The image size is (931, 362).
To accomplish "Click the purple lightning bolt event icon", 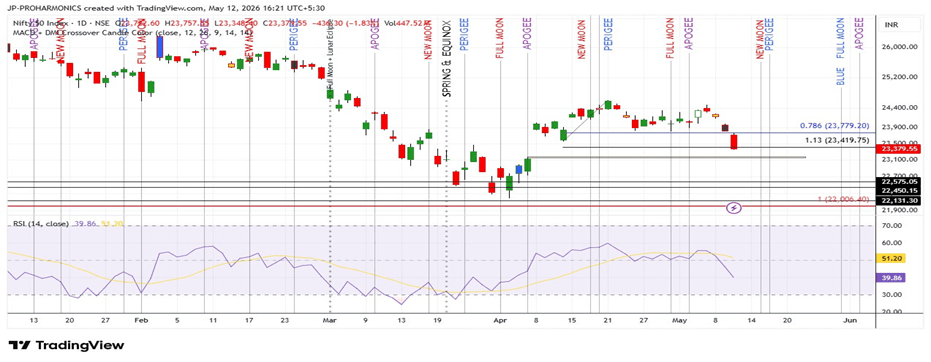I will tap(734, 208).
